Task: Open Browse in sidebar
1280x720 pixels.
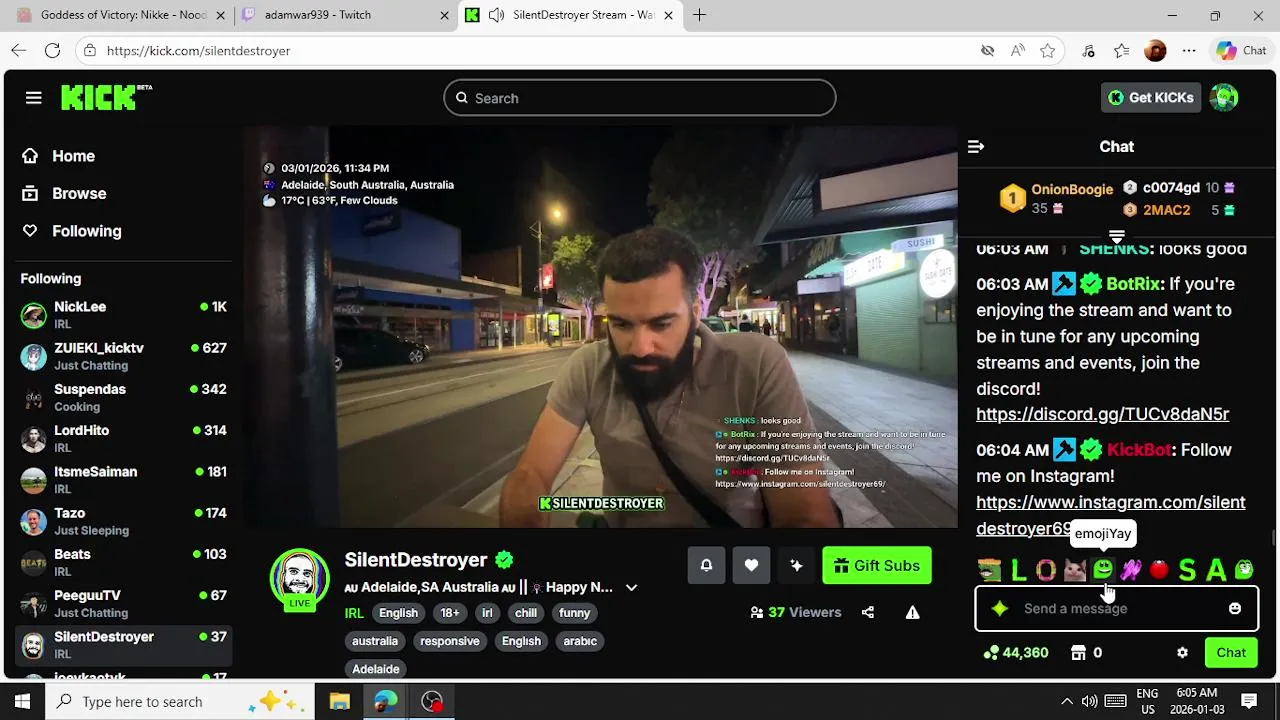Action: pyautogui.click(x=64, y=193)
